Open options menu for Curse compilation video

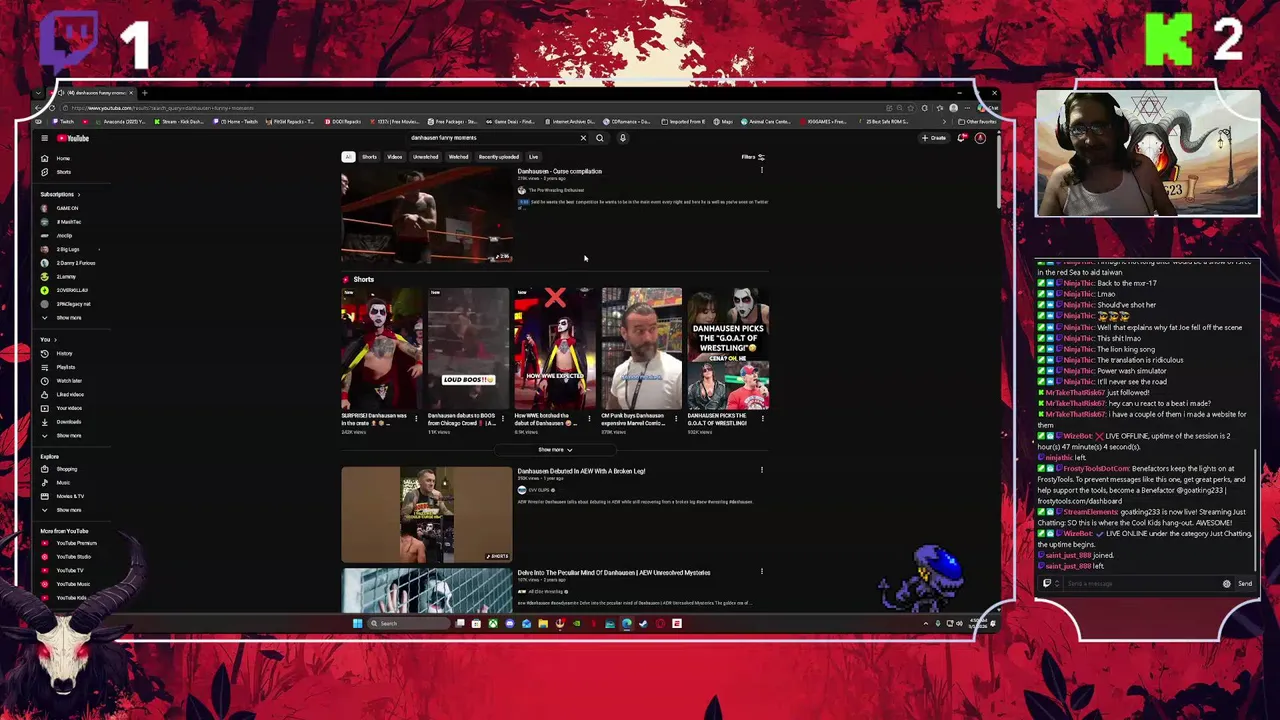(x=762, y=171)
